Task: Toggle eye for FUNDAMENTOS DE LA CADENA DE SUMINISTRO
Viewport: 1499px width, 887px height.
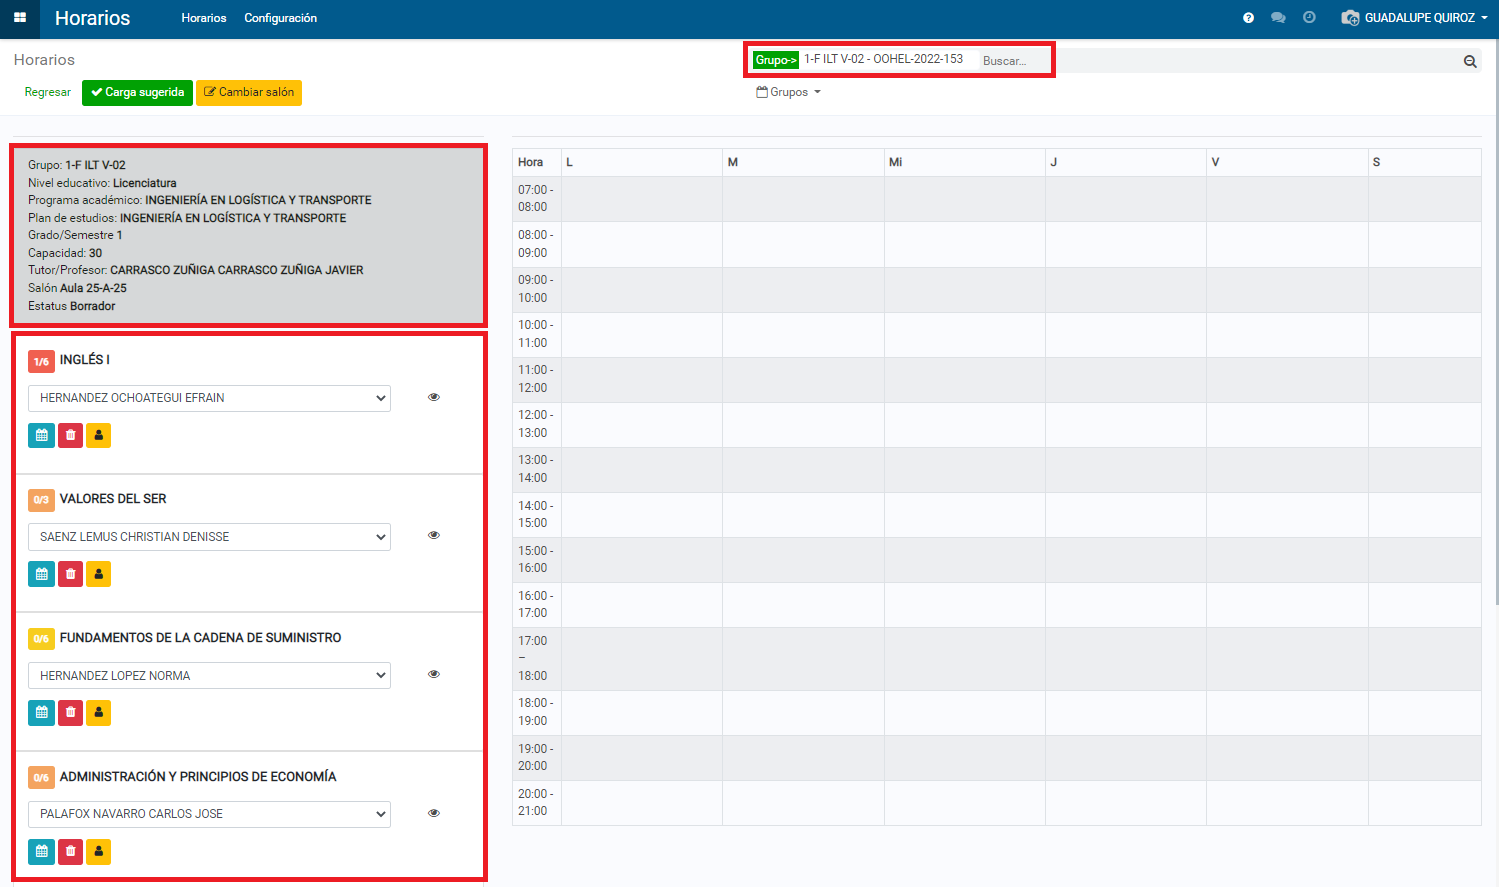Action: coord(434,674)
